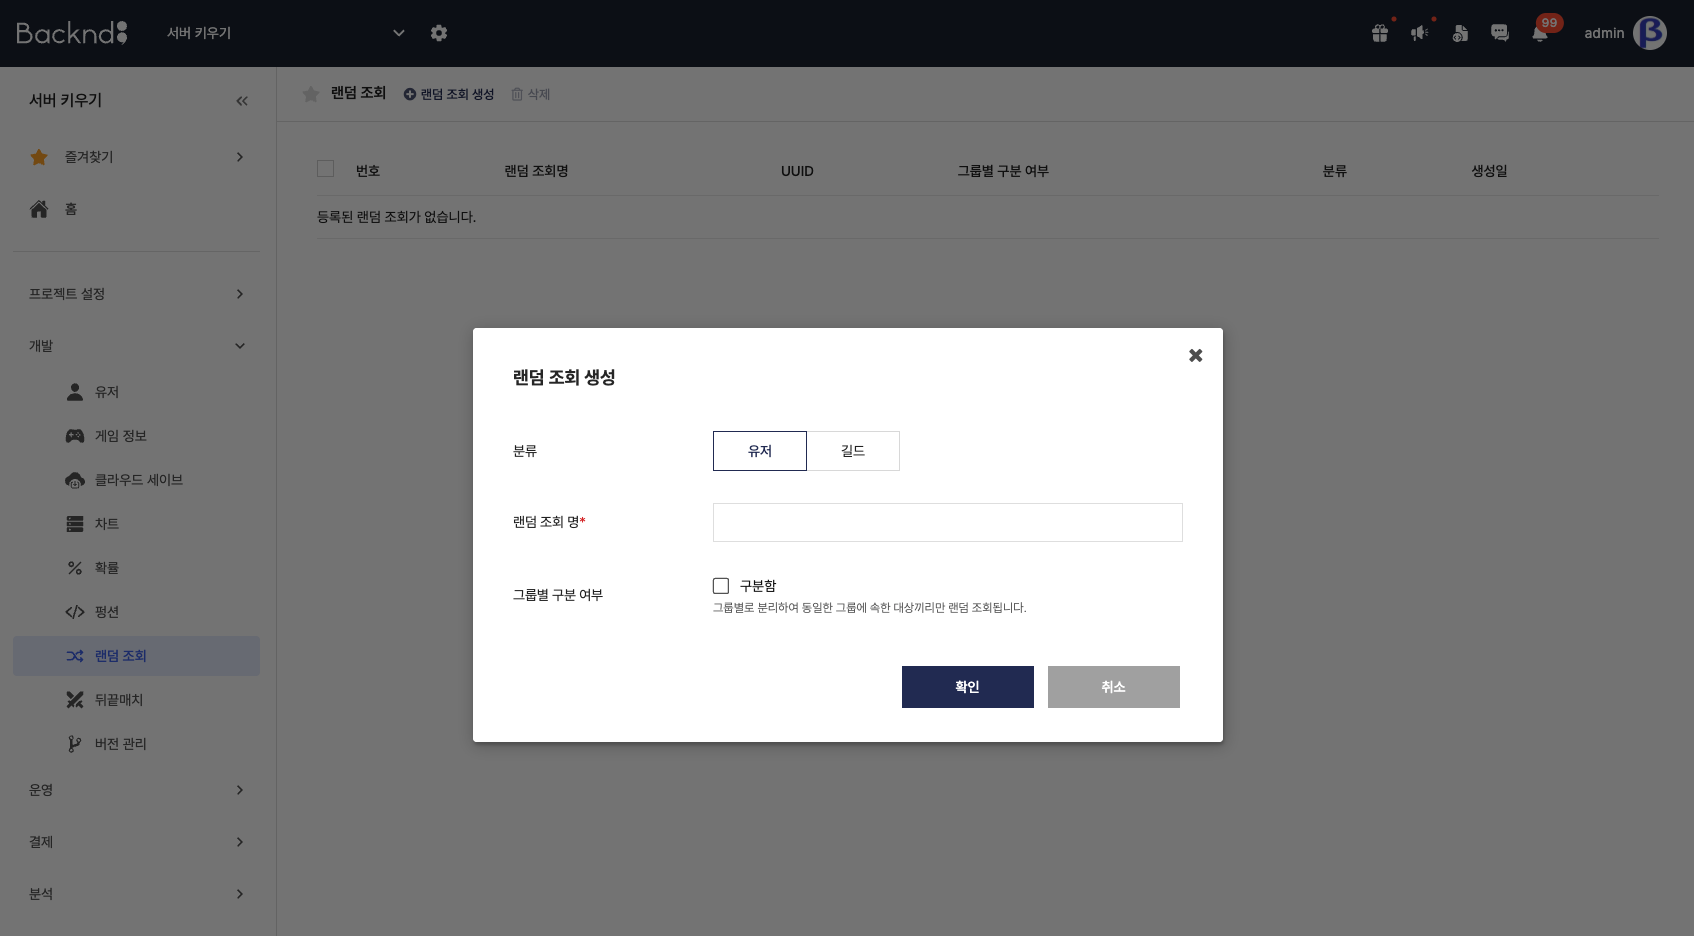Open notifications bell showing 99 badge
Image resolution: width=1694 pixels, height=936 pixels.
click(1539, 33)
